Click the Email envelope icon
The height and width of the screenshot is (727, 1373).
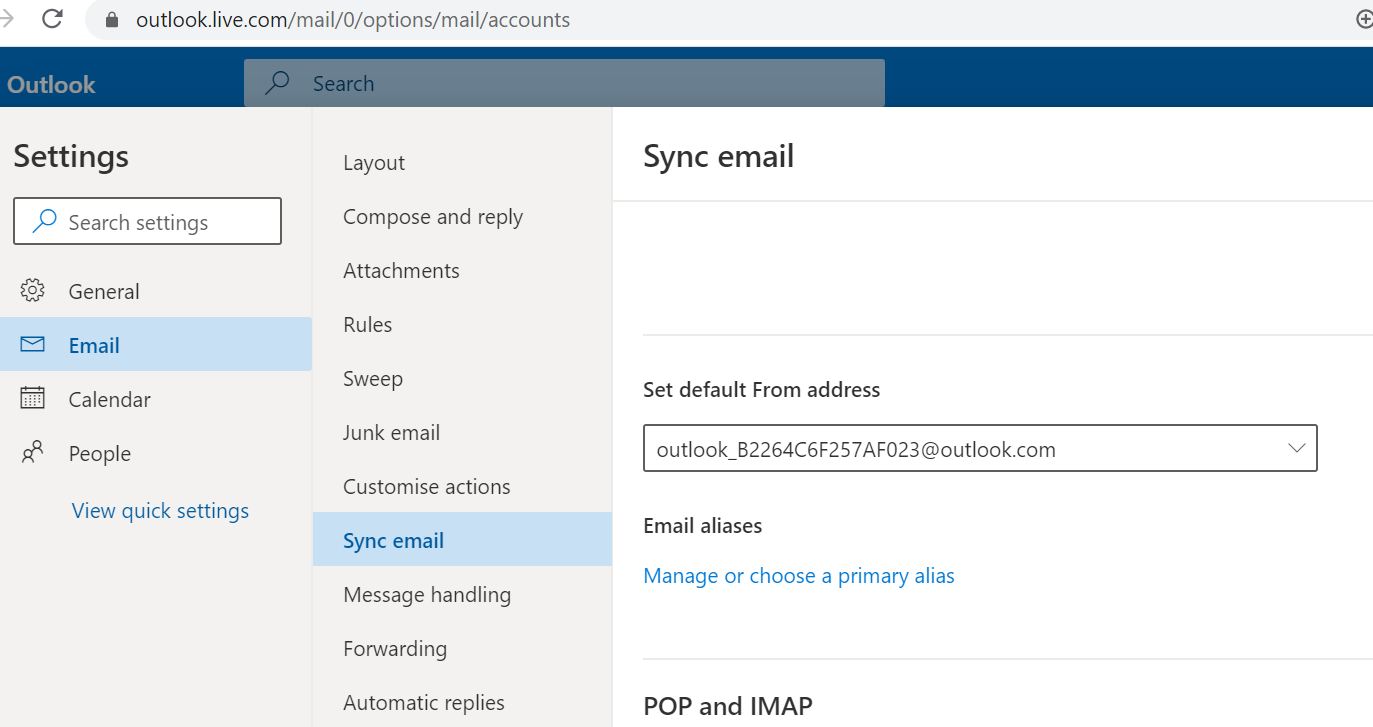32,345
